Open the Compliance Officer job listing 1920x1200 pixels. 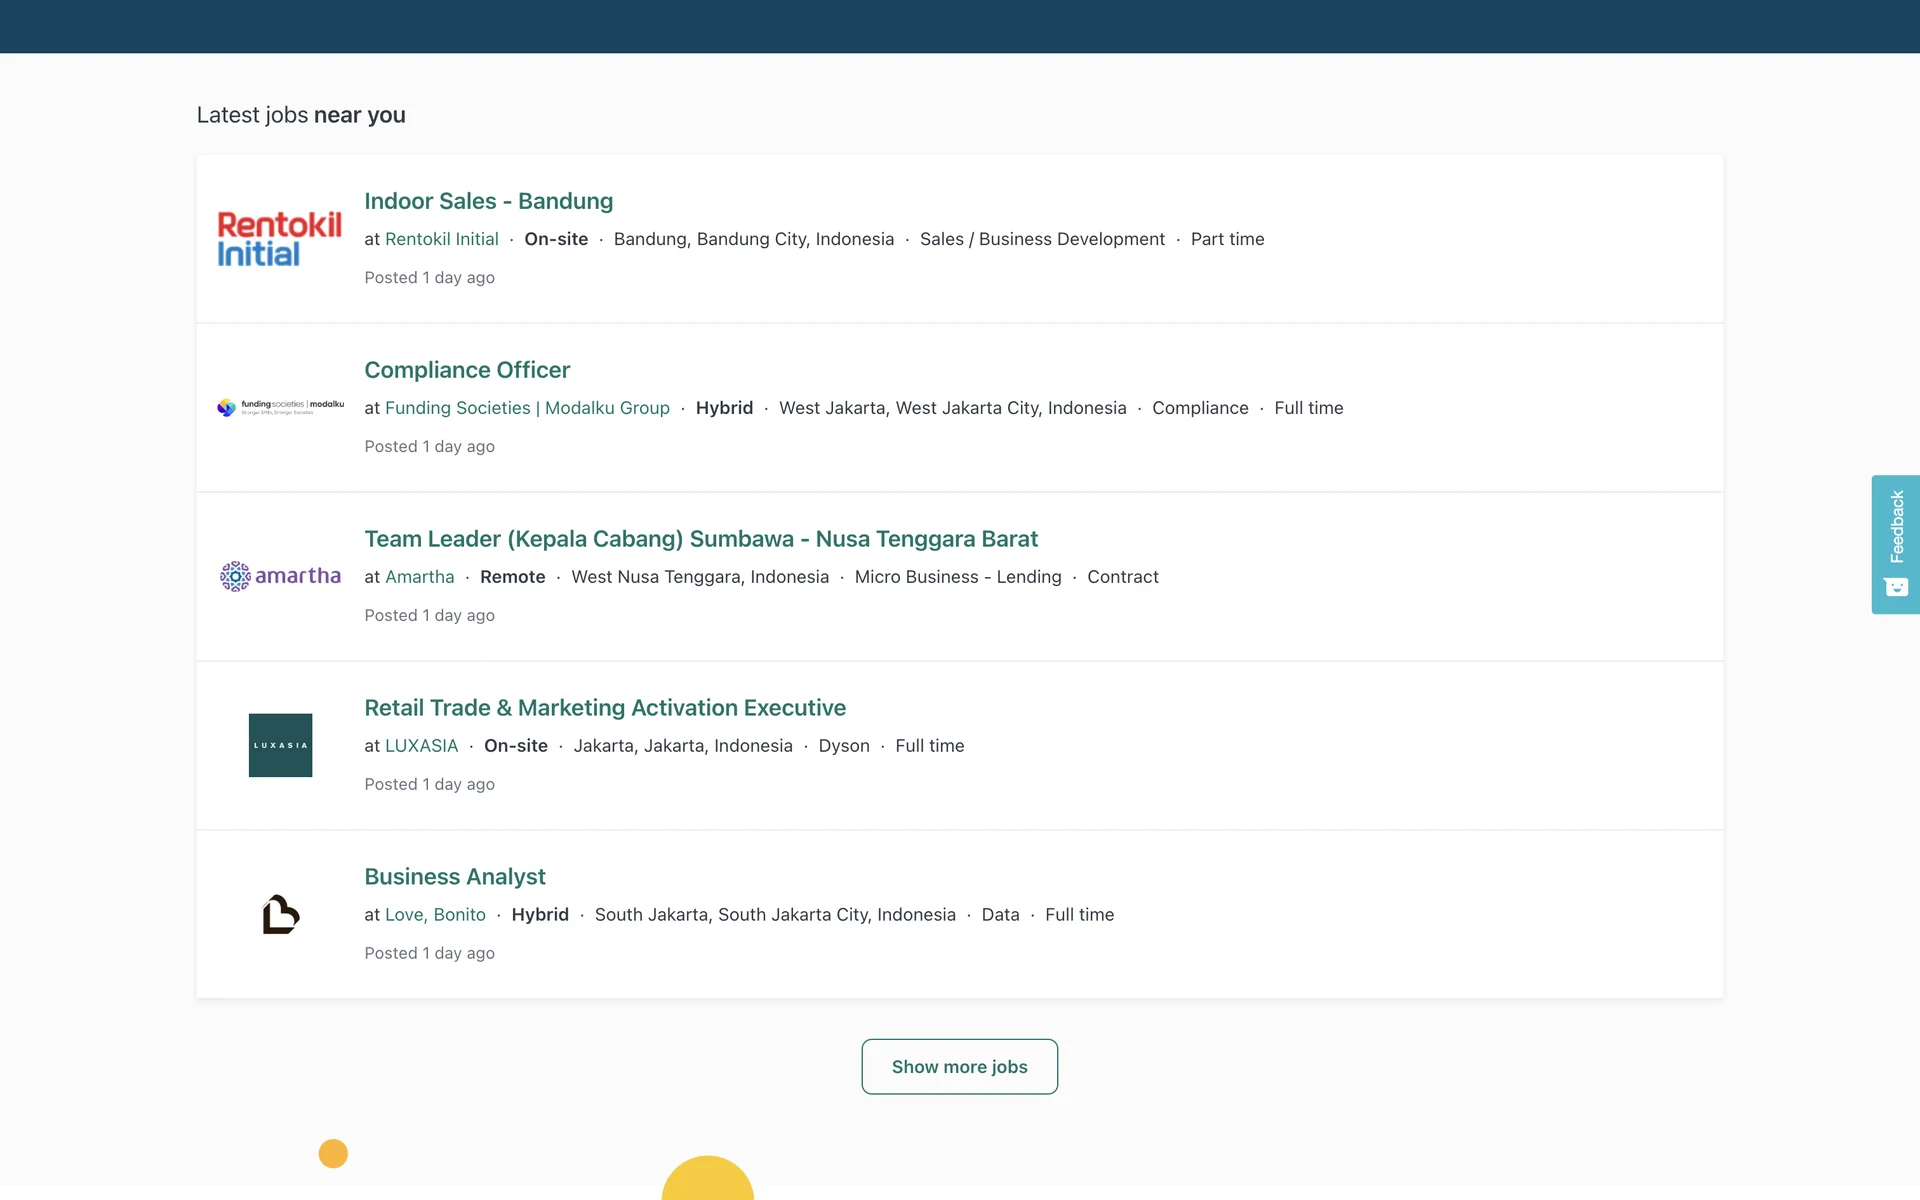[467, 370]
